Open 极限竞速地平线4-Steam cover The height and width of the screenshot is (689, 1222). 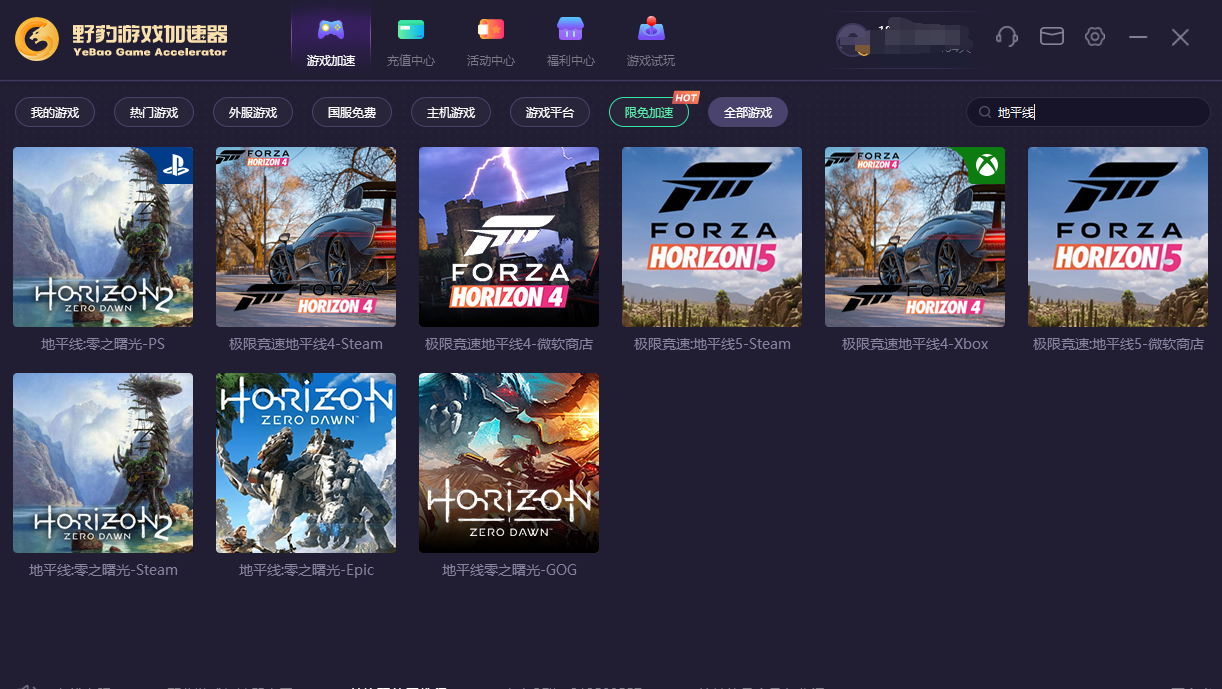(306, 237)
